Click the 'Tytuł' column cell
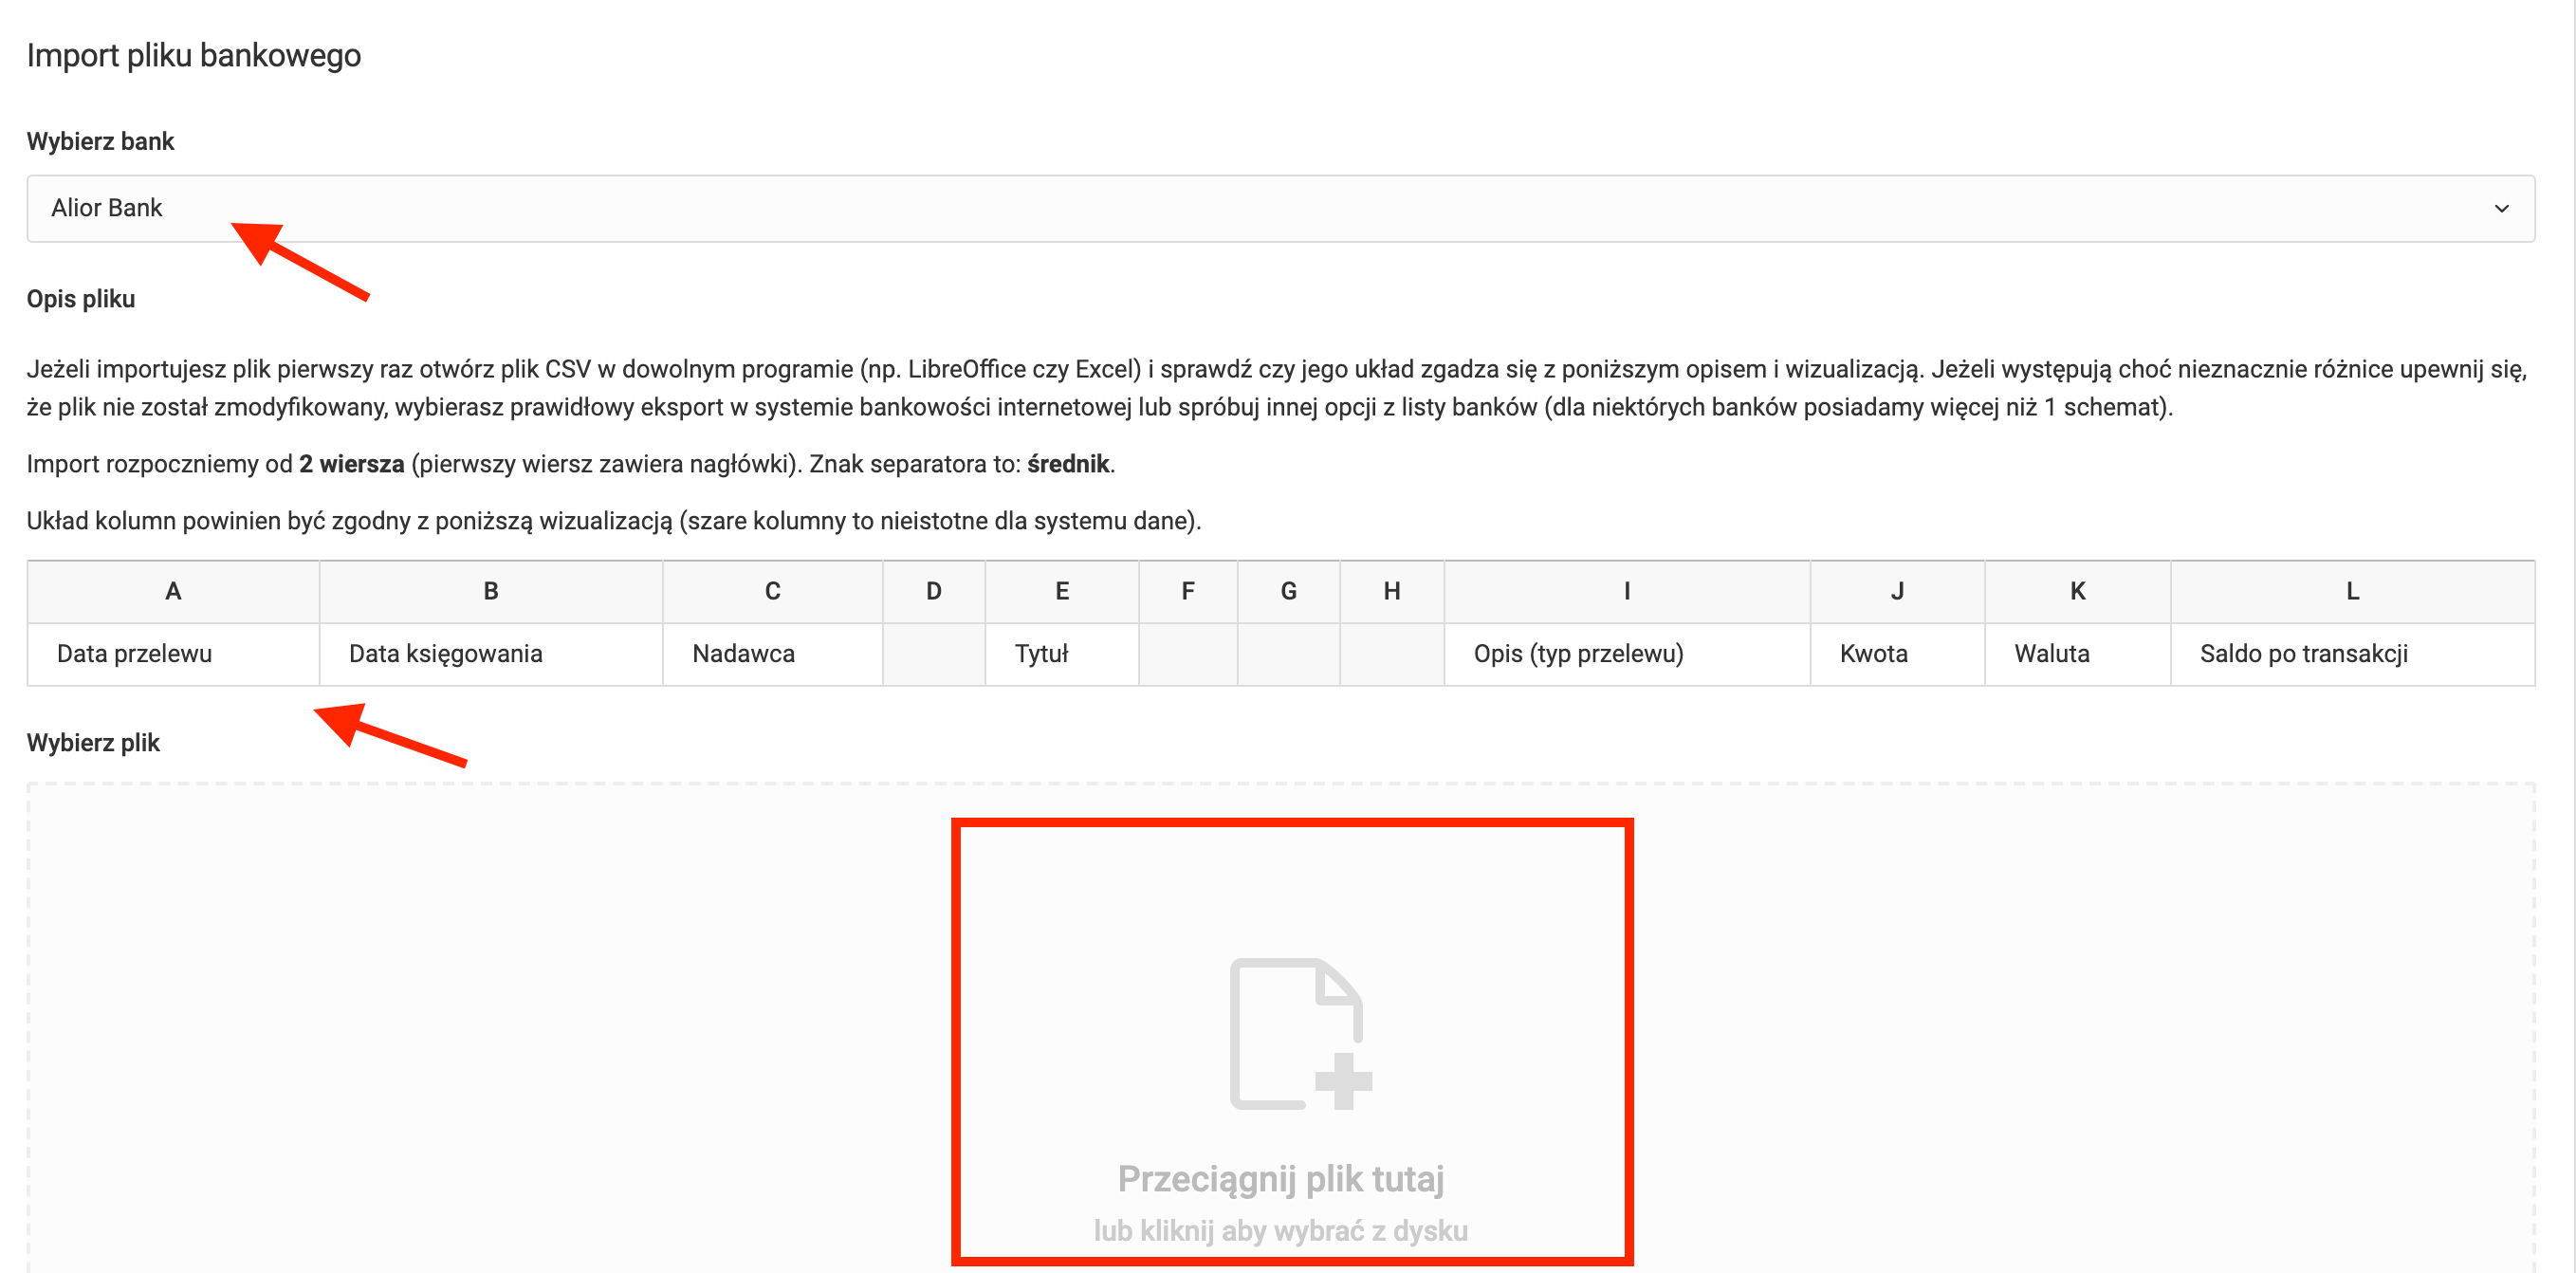 coord(1041,654)
